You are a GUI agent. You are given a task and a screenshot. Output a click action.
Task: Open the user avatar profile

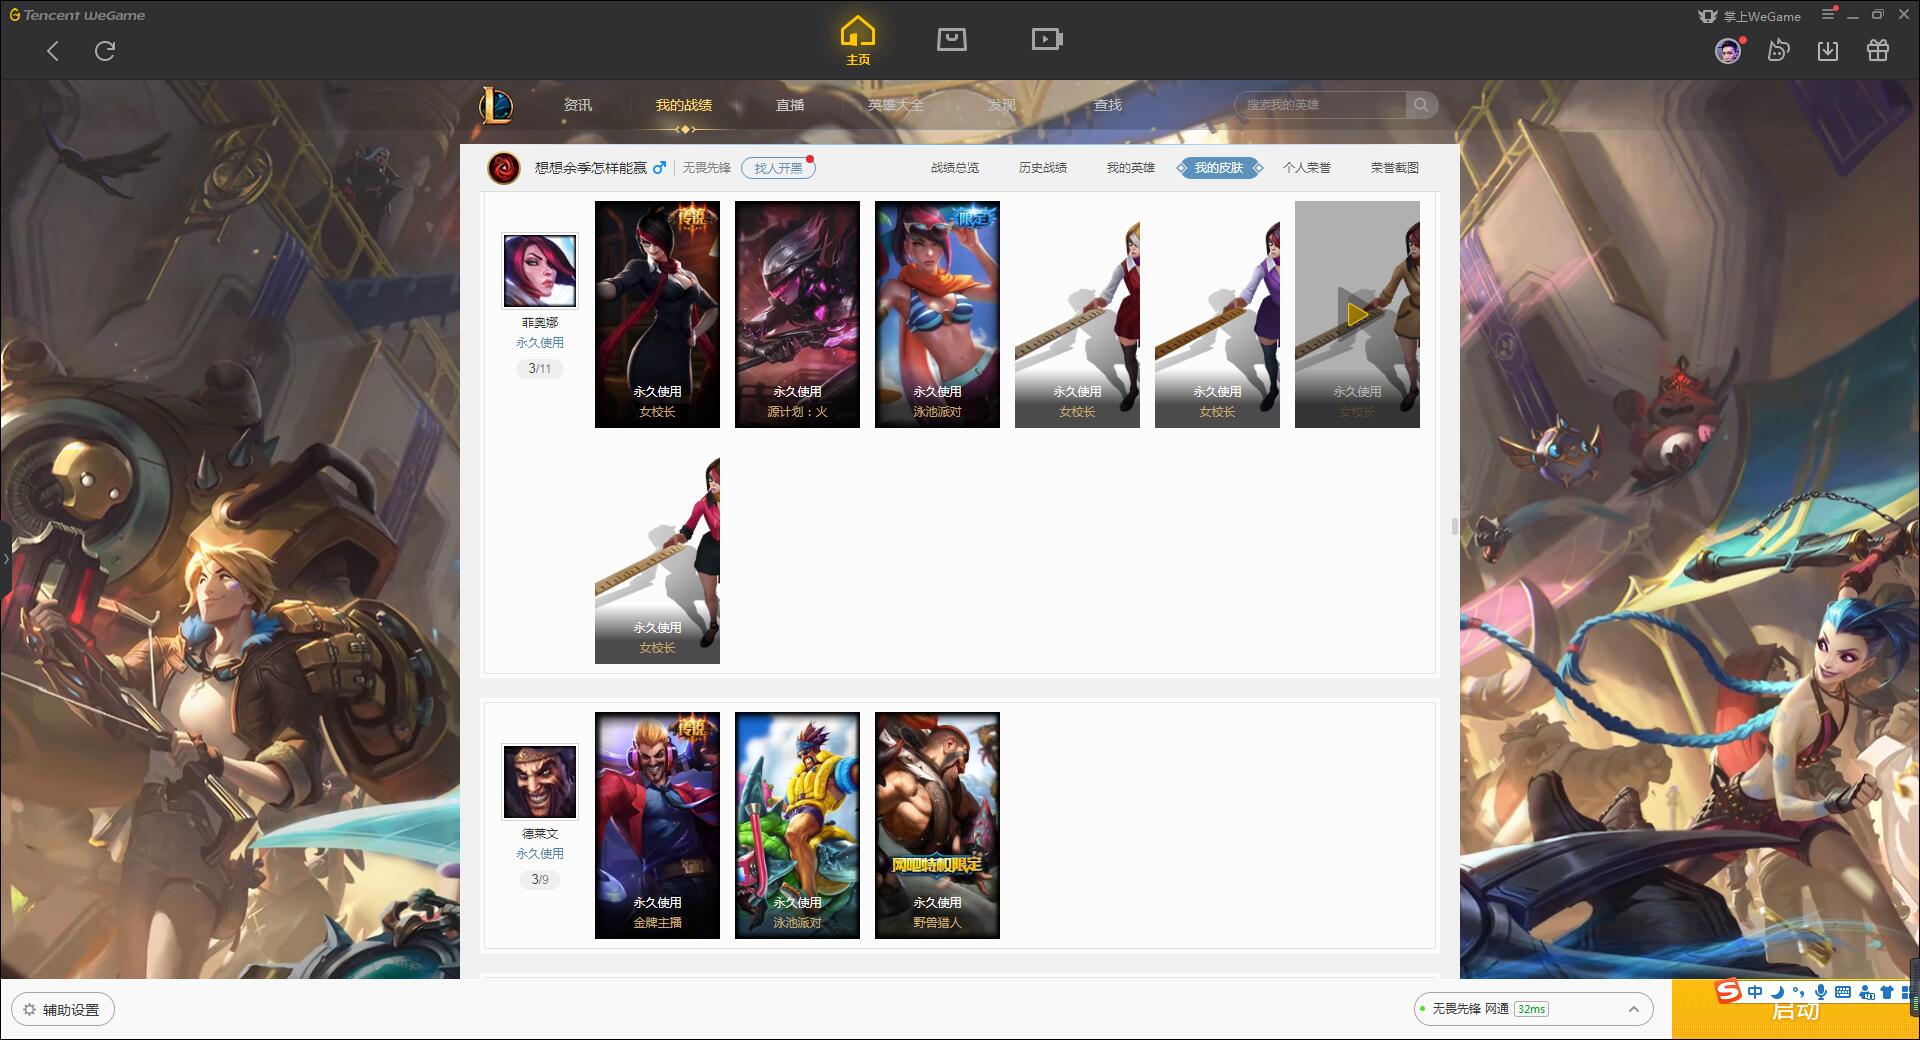point(1727,51)
